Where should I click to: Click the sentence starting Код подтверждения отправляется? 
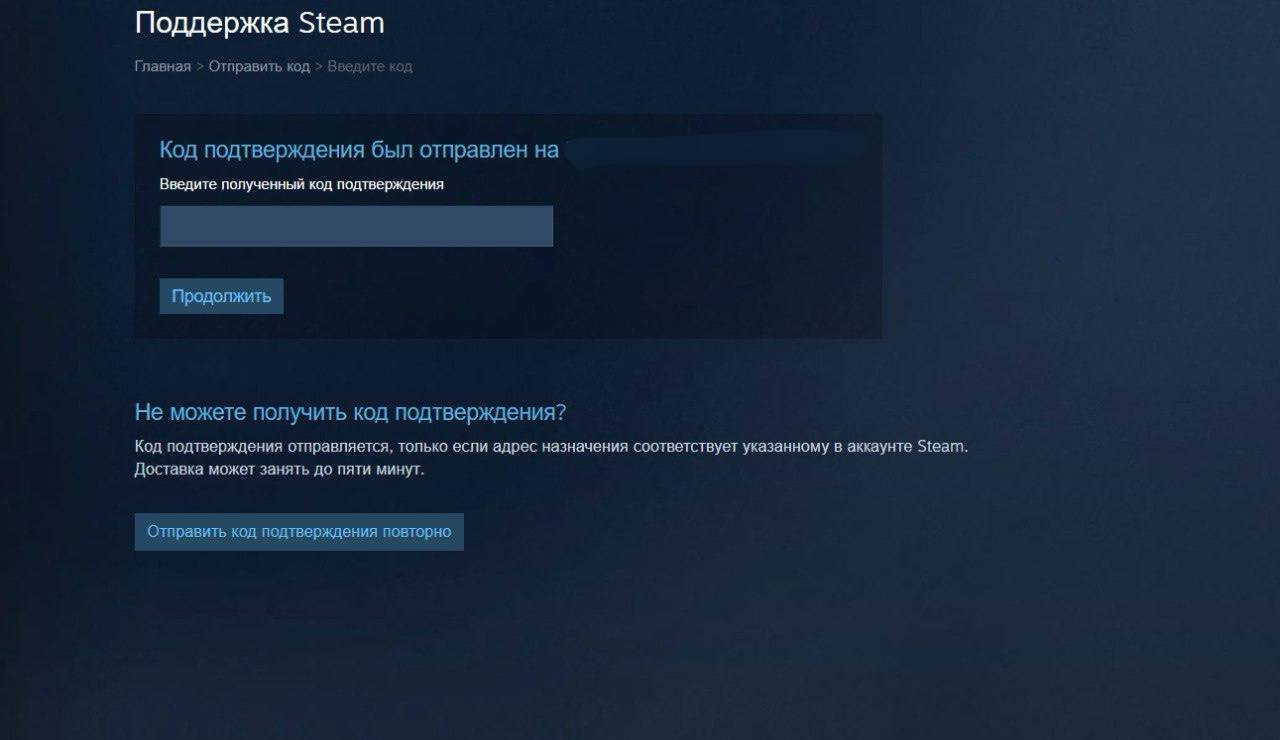point(551,447)
